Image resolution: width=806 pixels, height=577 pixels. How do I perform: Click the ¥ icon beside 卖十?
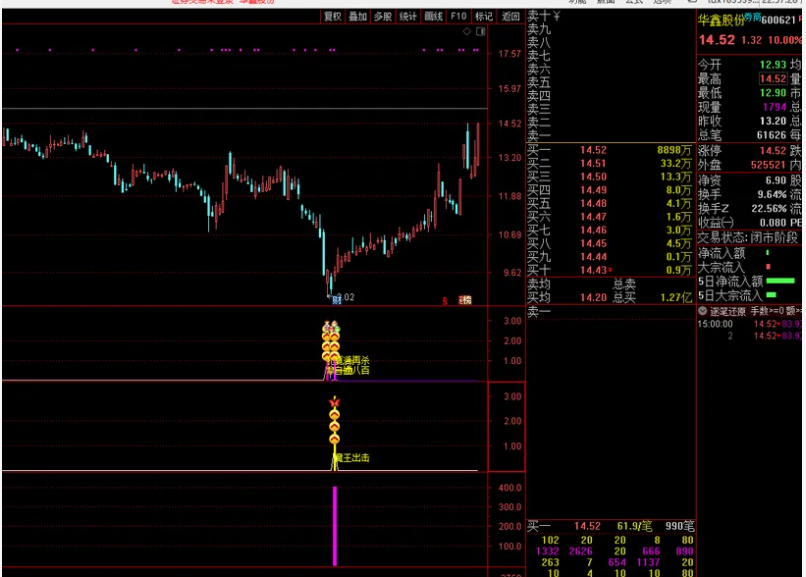557,16
